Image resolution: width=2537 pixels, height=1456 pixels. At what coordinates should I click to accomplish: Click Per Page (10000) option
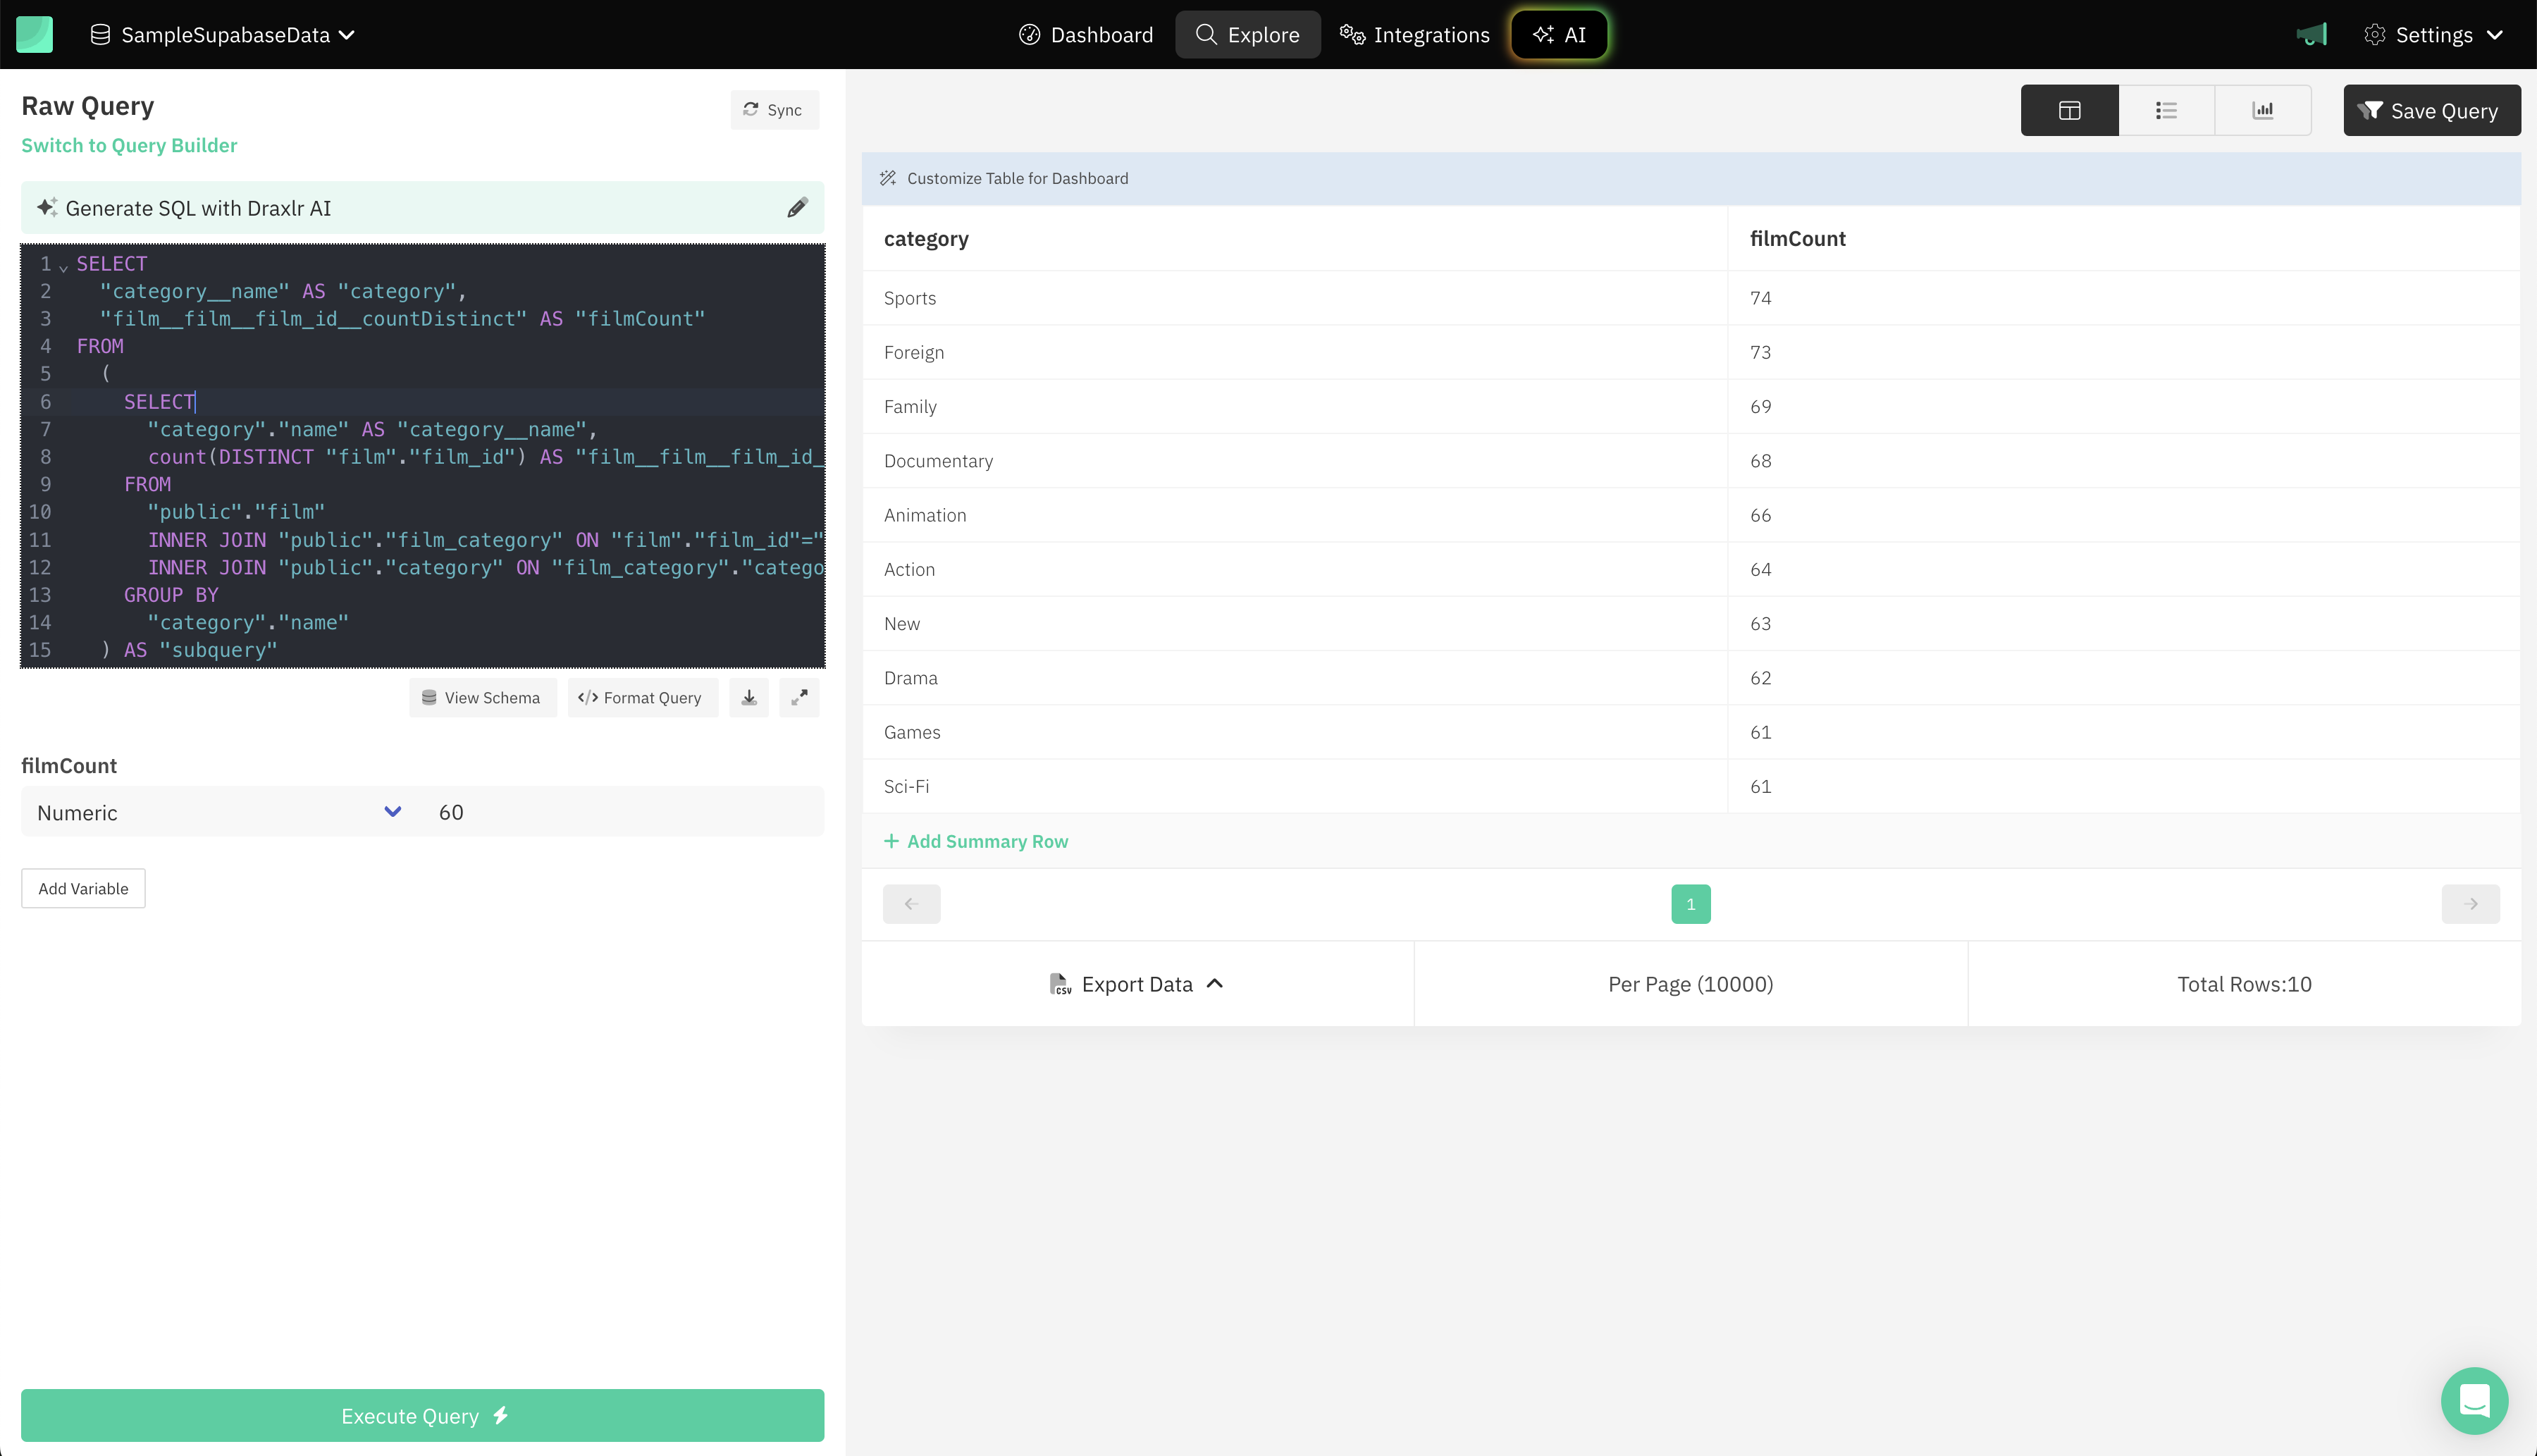click(x=1690, y=984)
